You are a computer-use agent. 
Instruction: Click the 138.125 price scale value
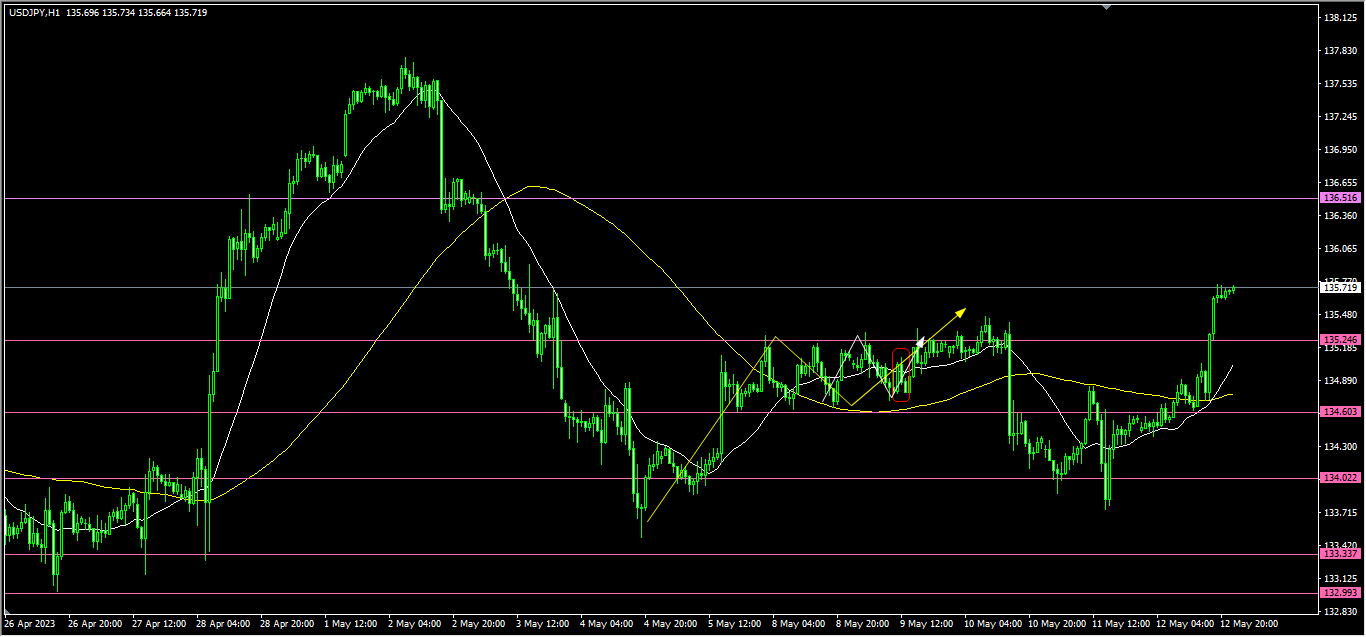[x=1339, y=18]
